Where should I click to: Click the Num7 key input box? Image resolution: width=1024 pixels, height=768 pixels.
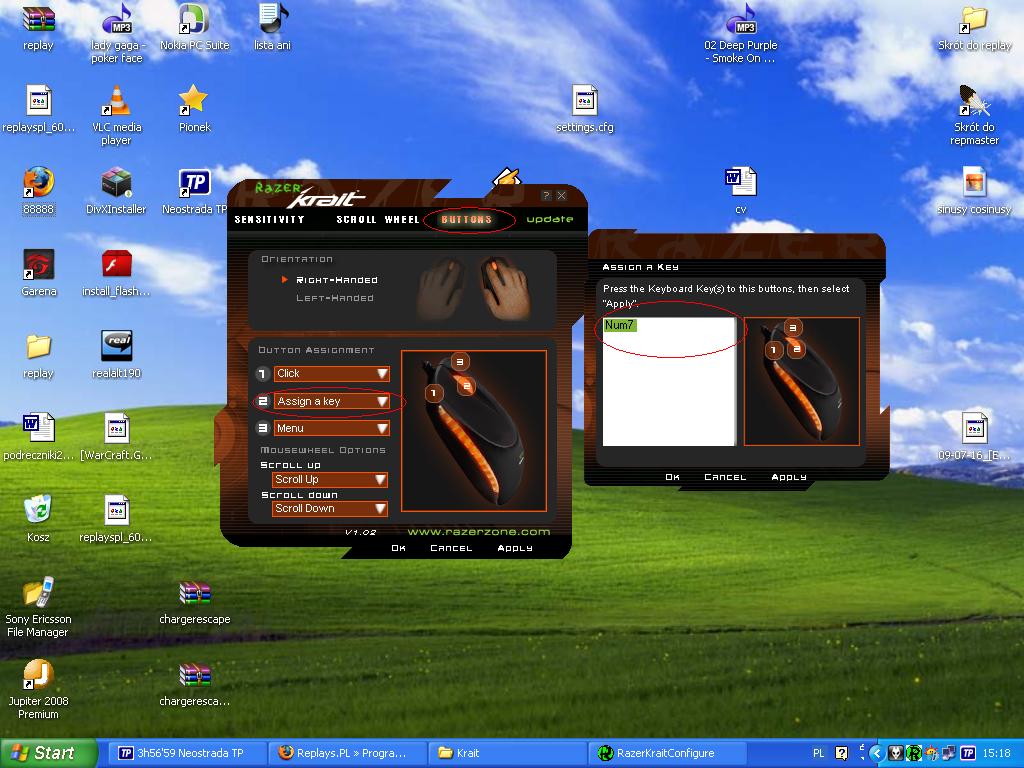pos(668,380)
